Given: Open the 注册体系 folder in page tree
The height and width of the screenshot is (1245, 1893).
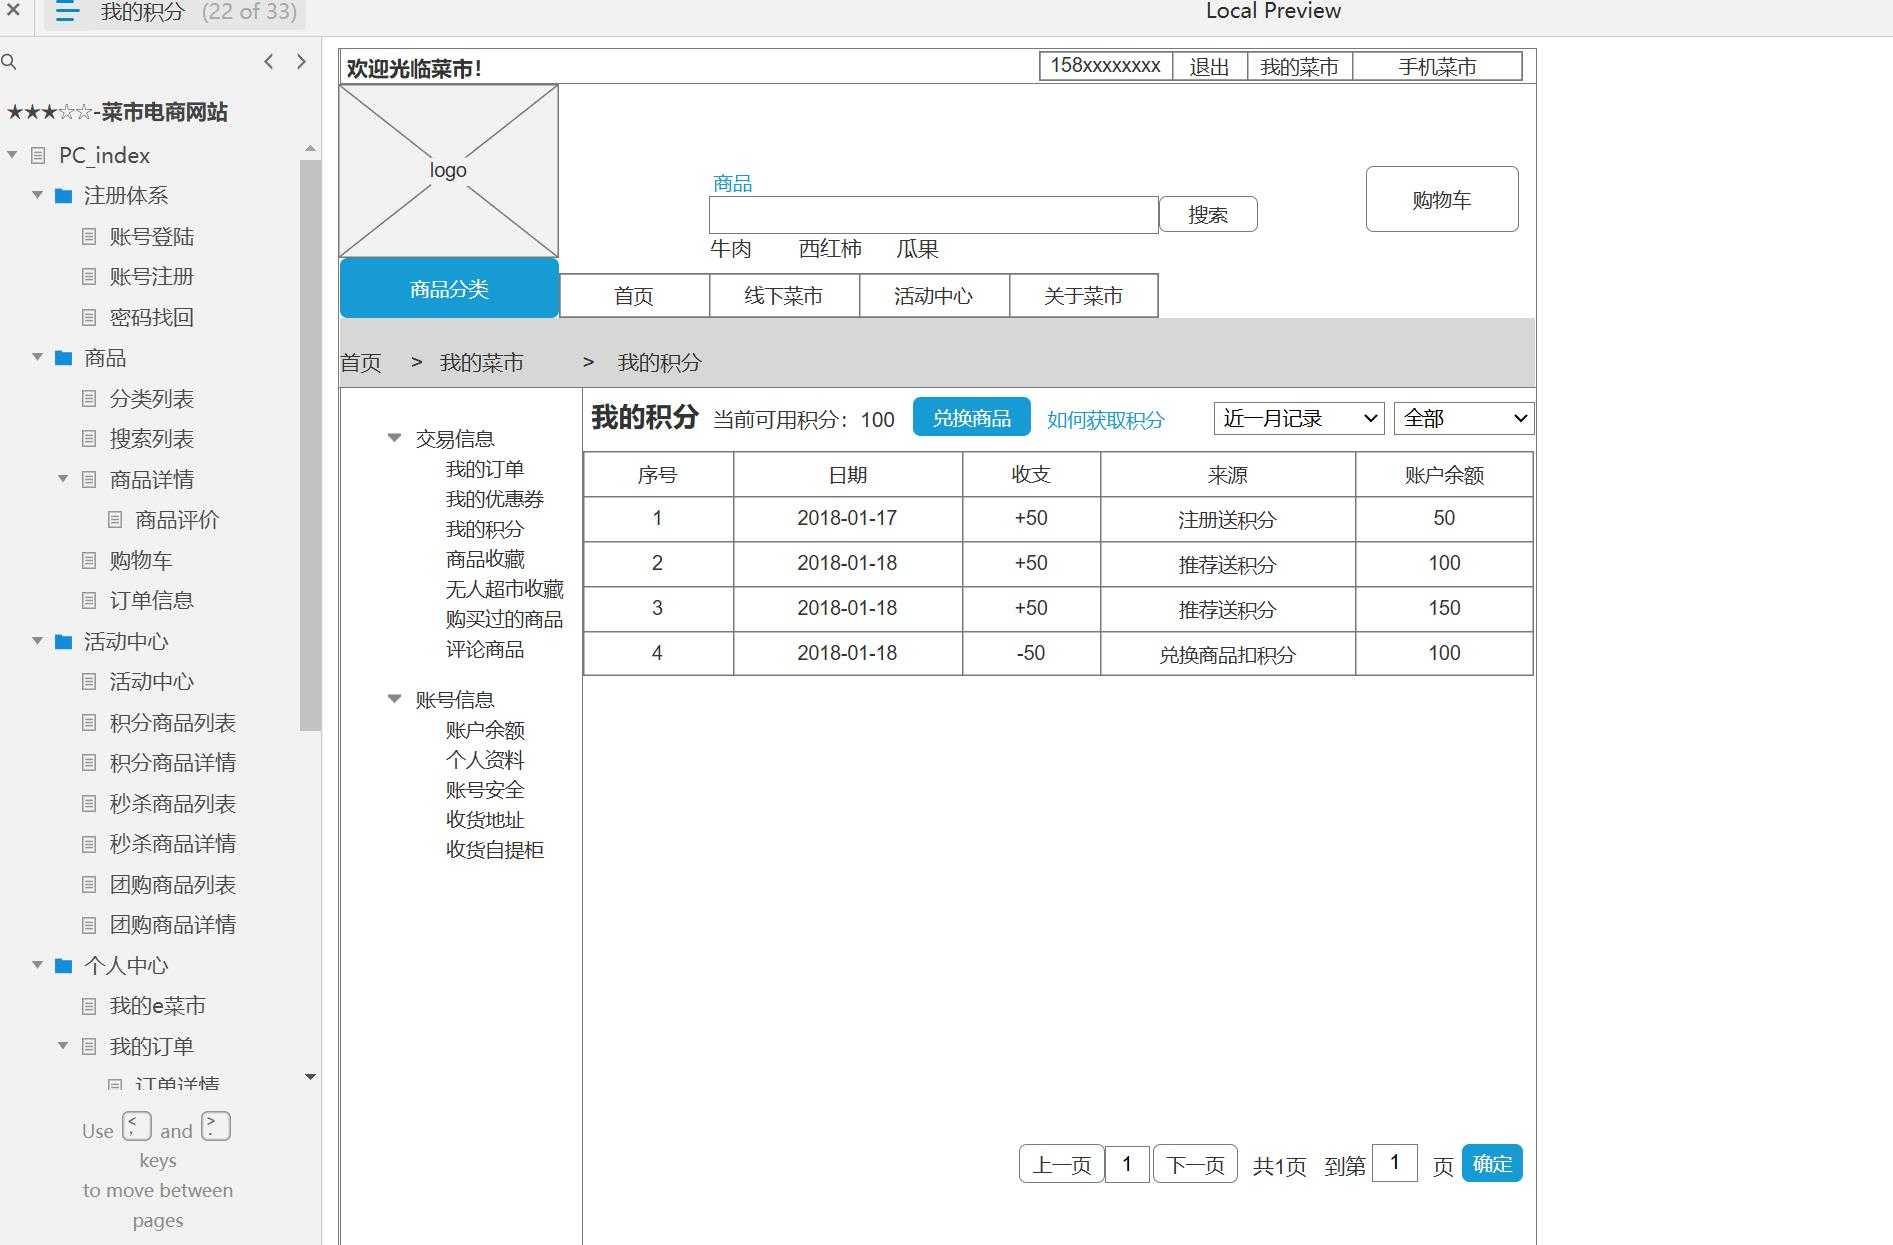Looking at the screenshot, I should [125, 195].
